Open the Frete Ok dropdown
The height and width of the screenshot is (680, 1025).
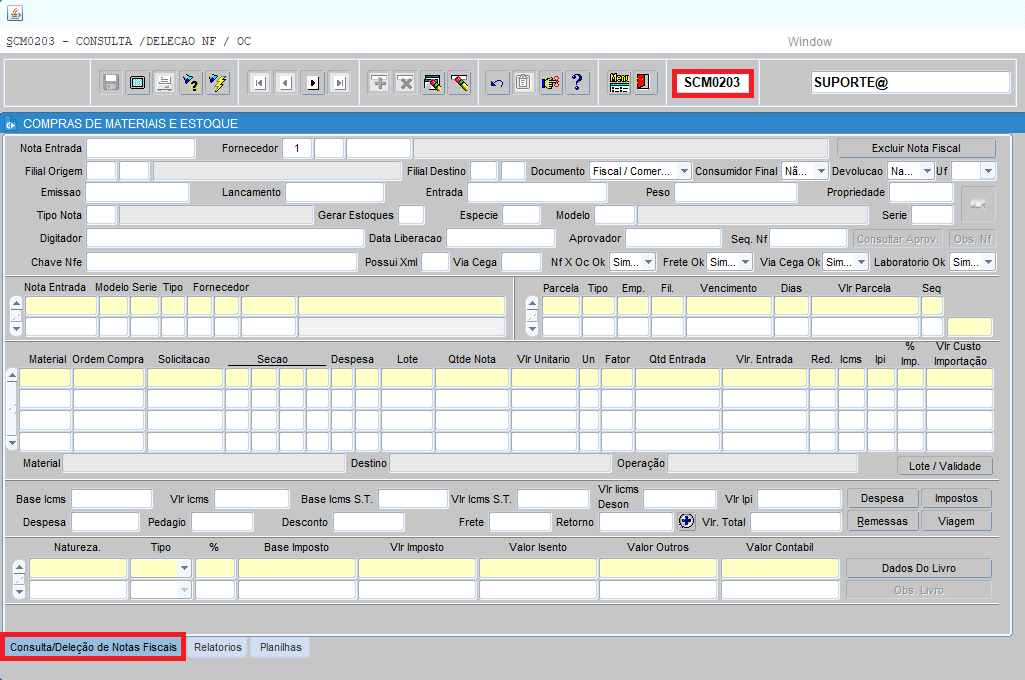[x=745, y=262]
